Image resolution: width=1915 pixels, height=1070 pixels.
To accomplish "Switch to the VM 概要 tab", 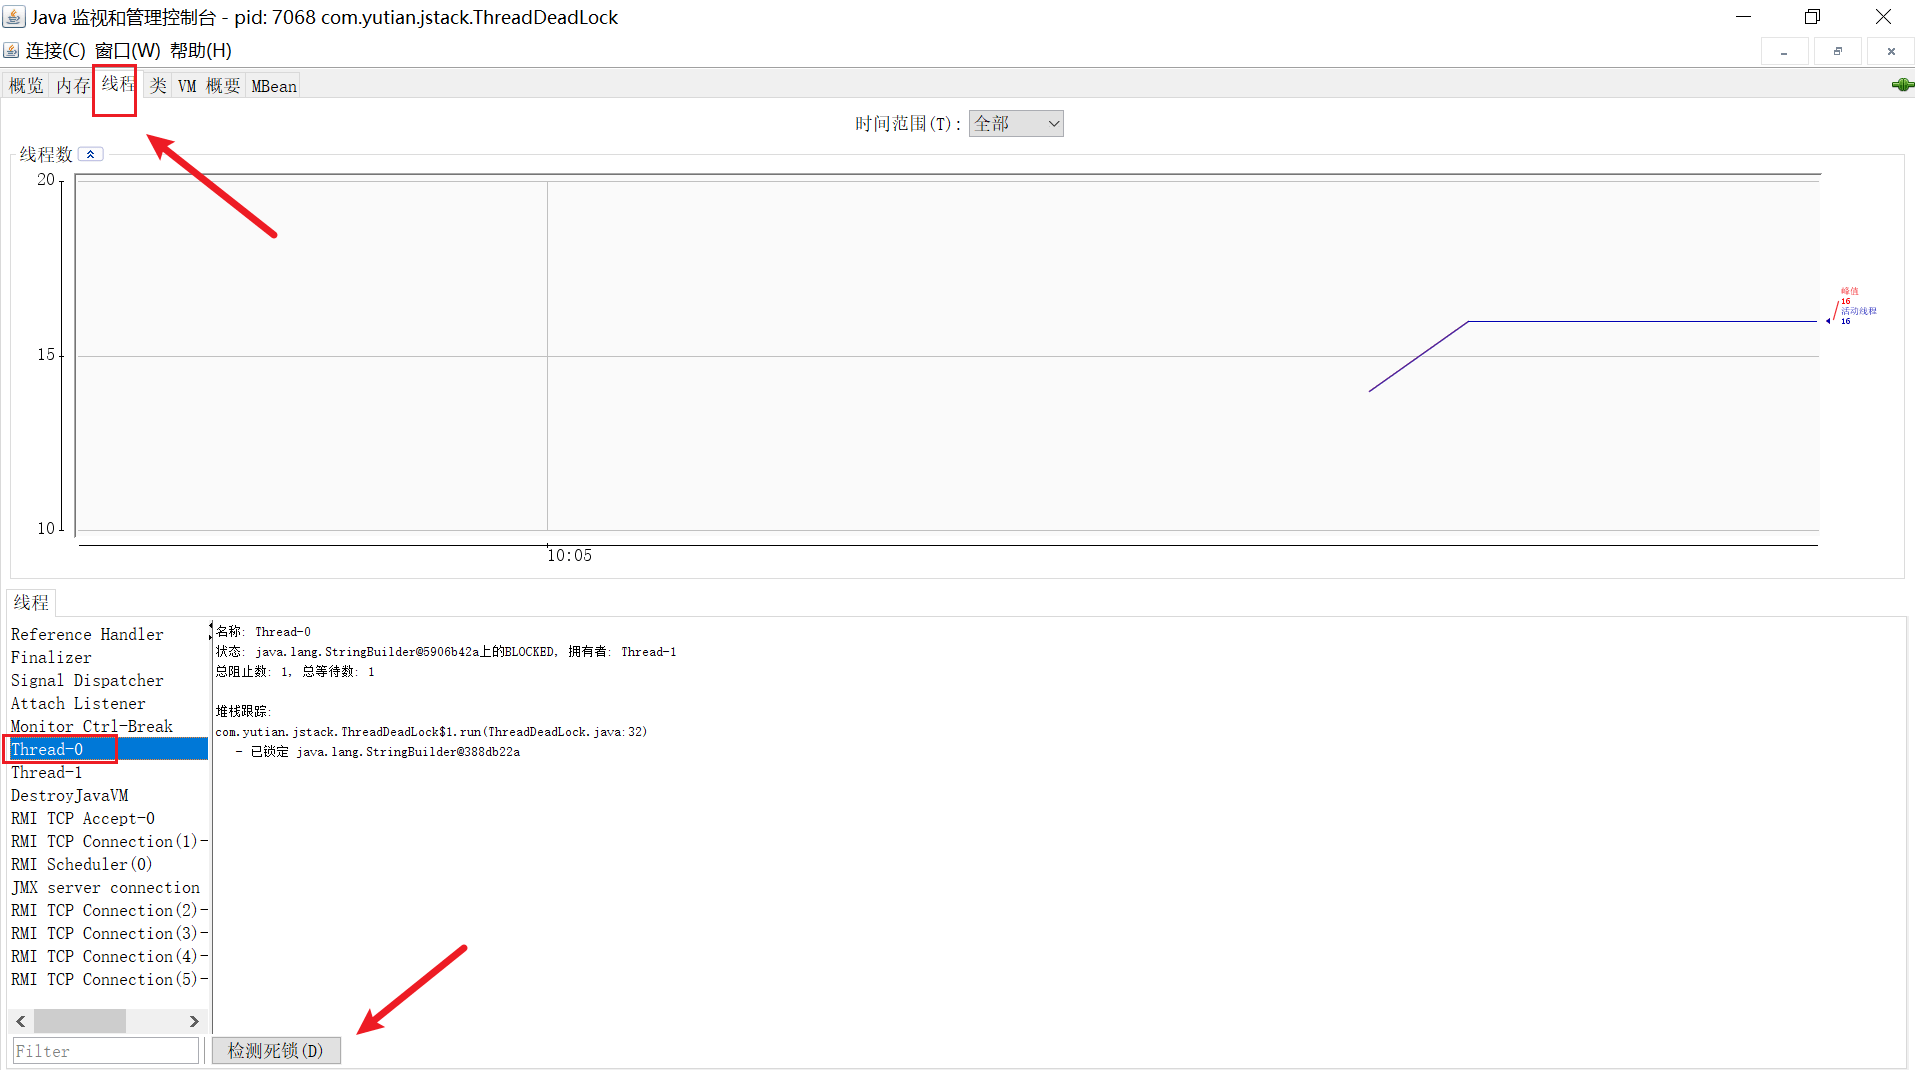I will coord(209,86).
